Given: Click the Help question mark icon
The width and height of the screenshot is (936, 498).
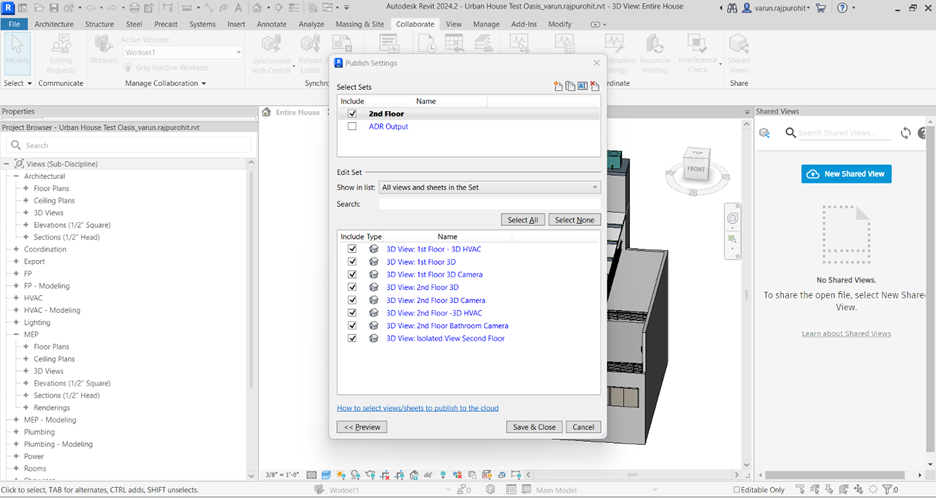Looking at the screenshot, I should coord(842,8).
